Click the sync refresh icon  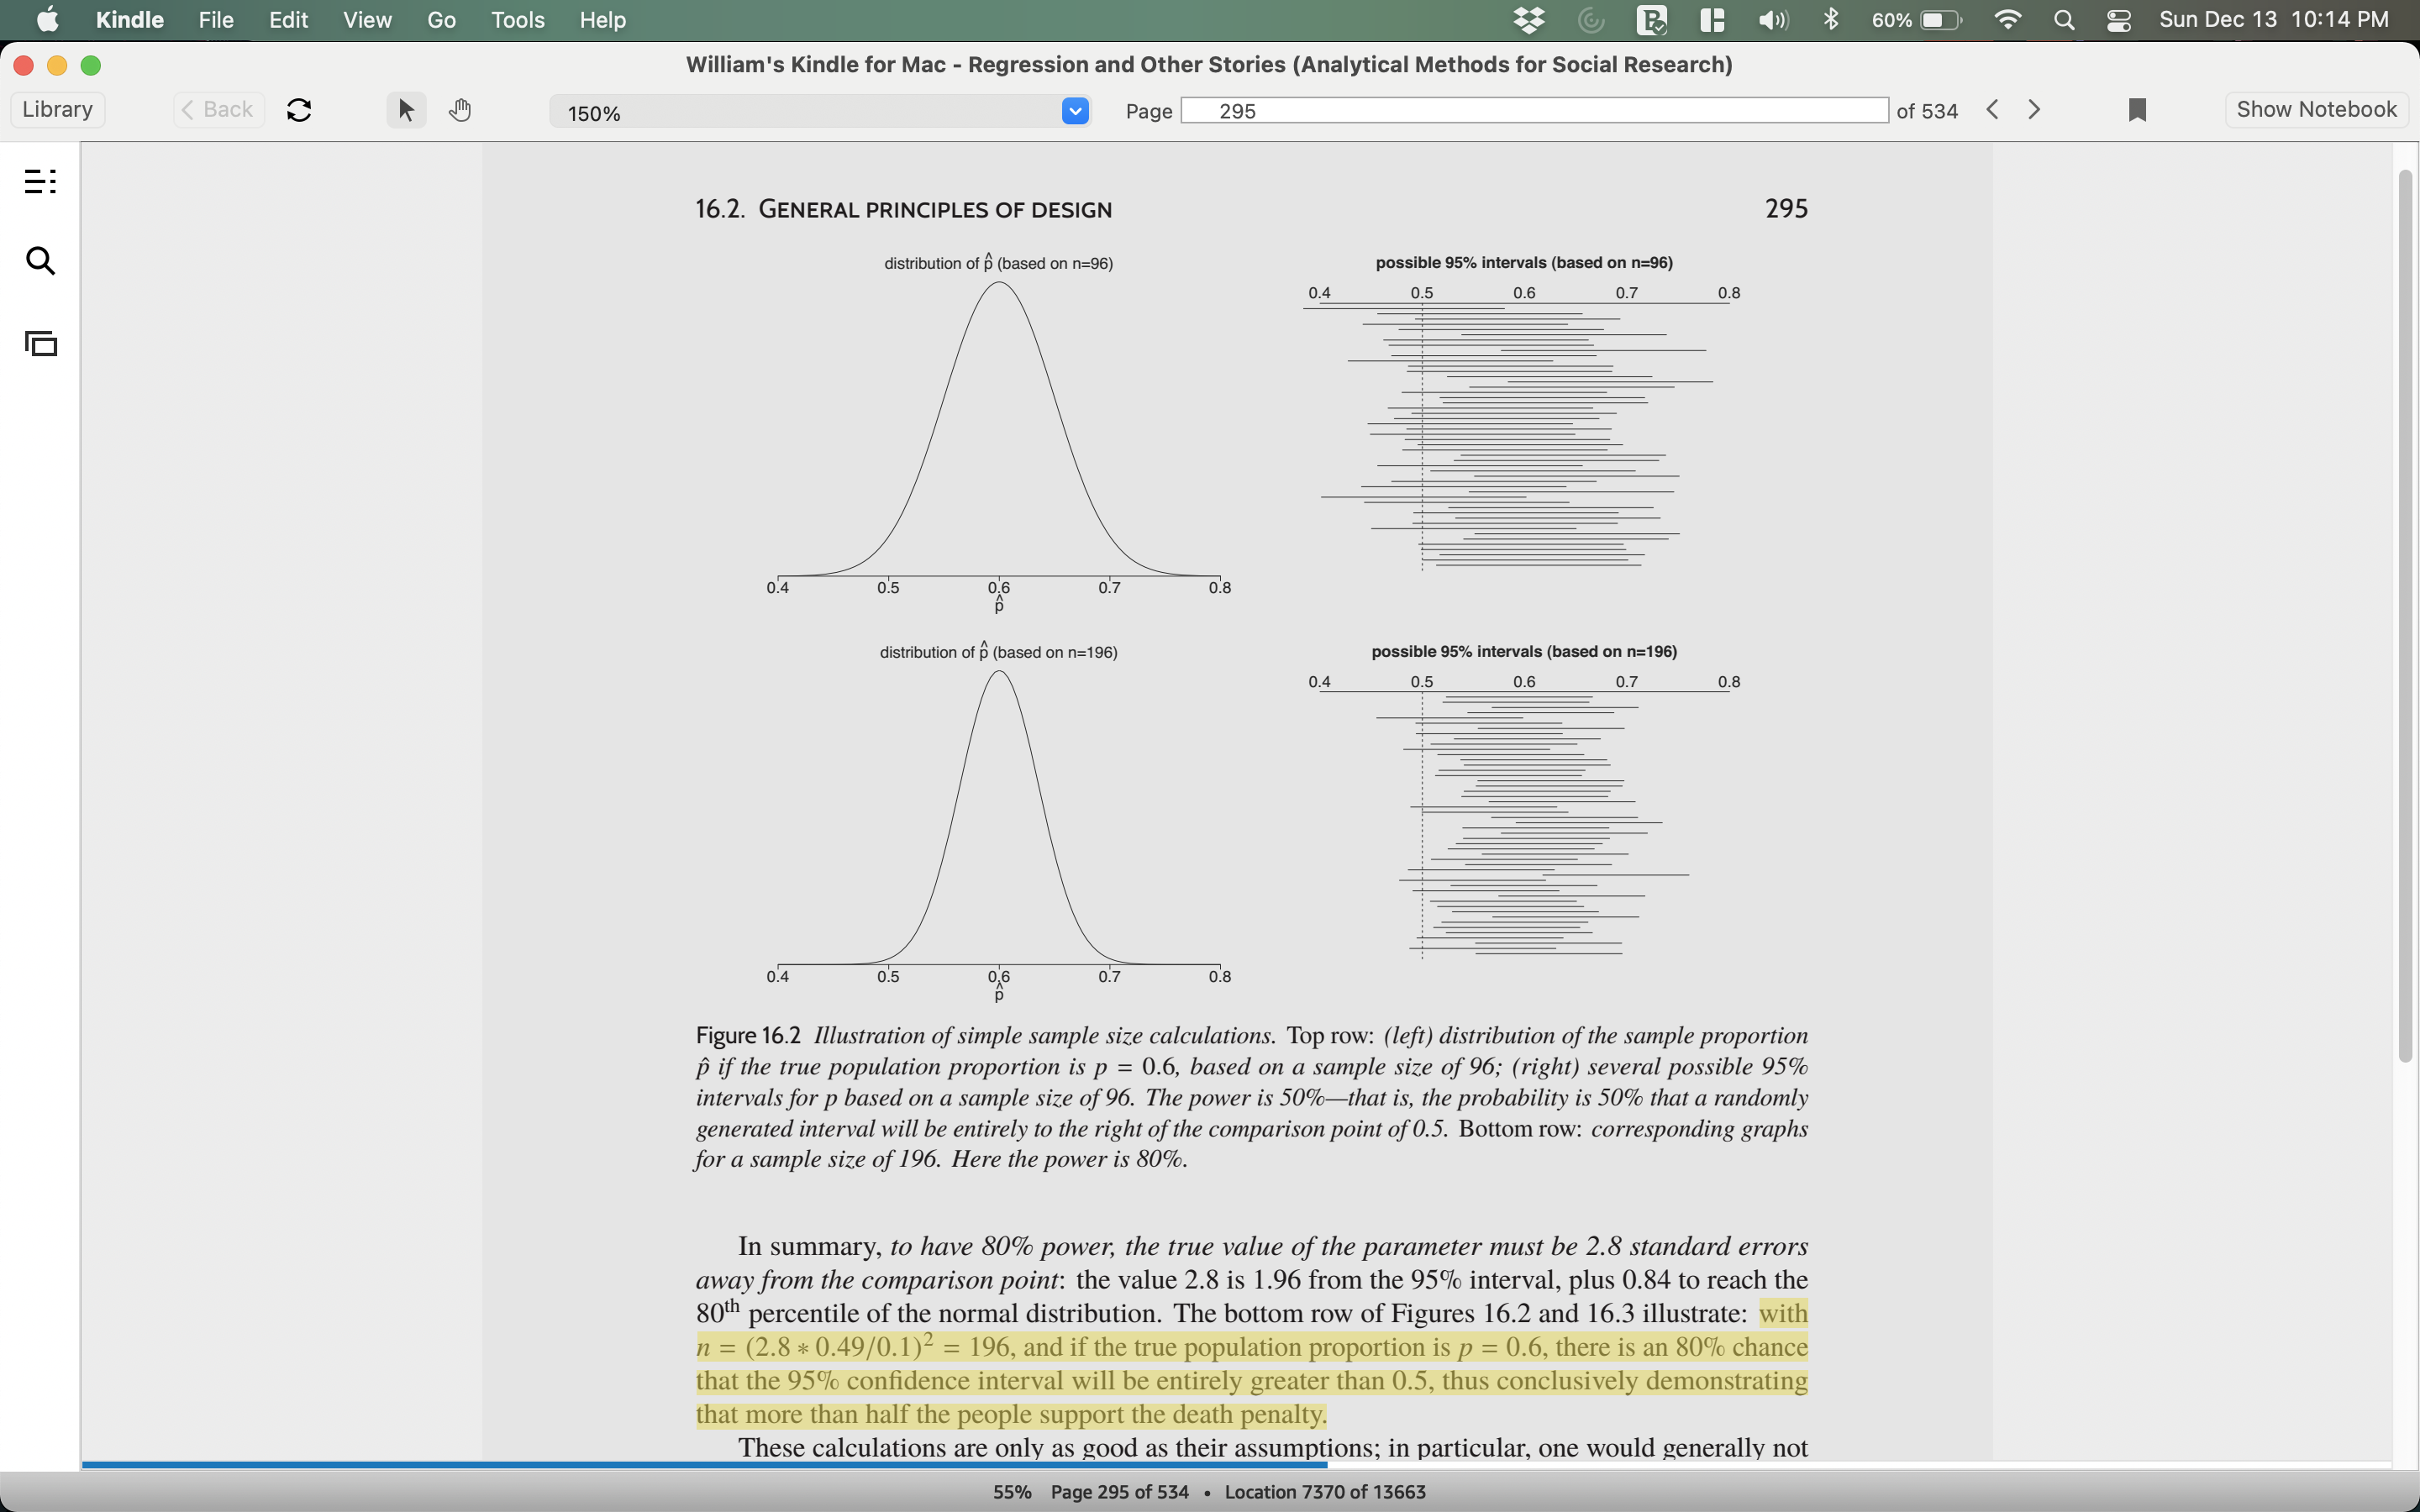[x=299, y=110]
